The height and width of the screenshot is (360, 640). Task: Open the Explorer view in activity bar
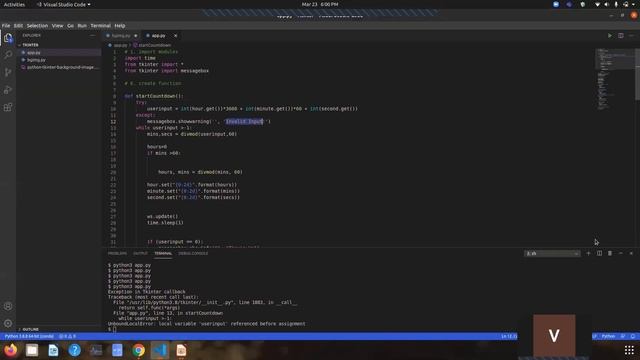coord(8,38)
